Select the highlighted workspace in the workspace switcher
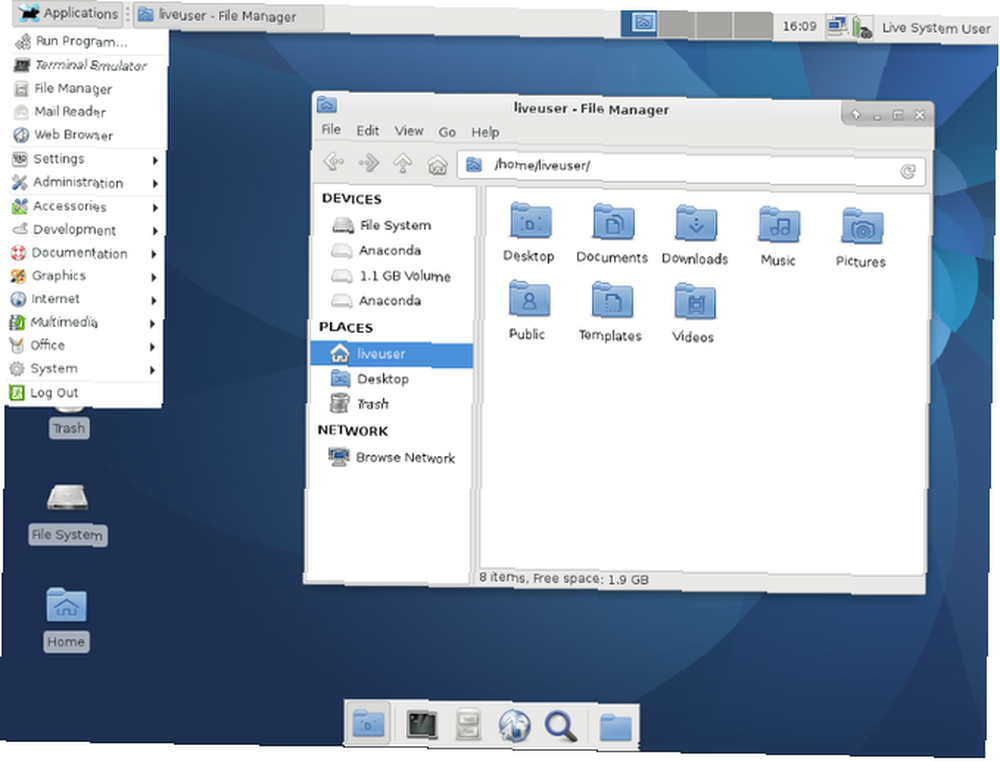 640,24
